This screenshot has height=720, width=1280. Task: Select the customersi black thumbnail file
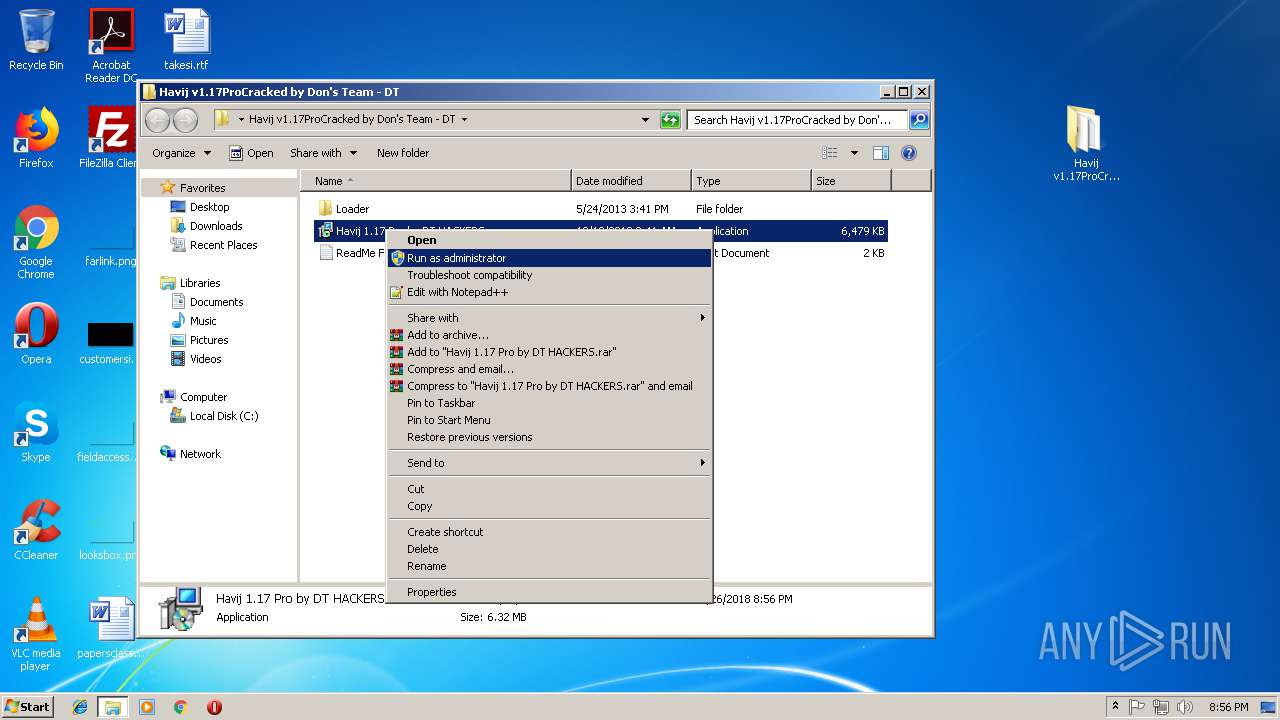pos(110,343)
